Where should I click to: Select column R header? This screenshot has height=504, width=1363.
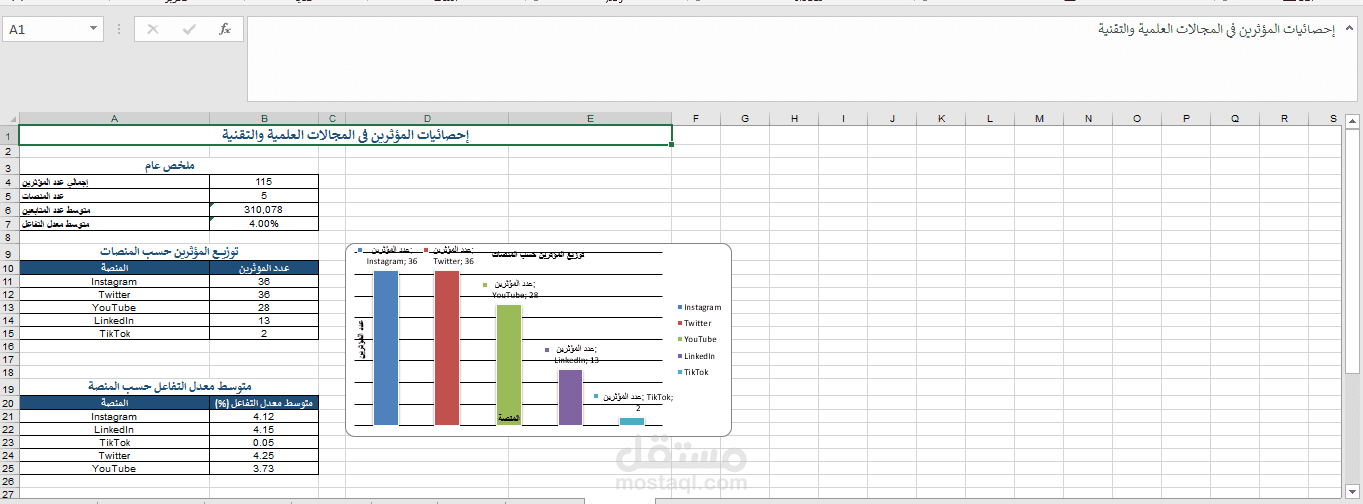pyautogui.click(x=1284, y=118)
